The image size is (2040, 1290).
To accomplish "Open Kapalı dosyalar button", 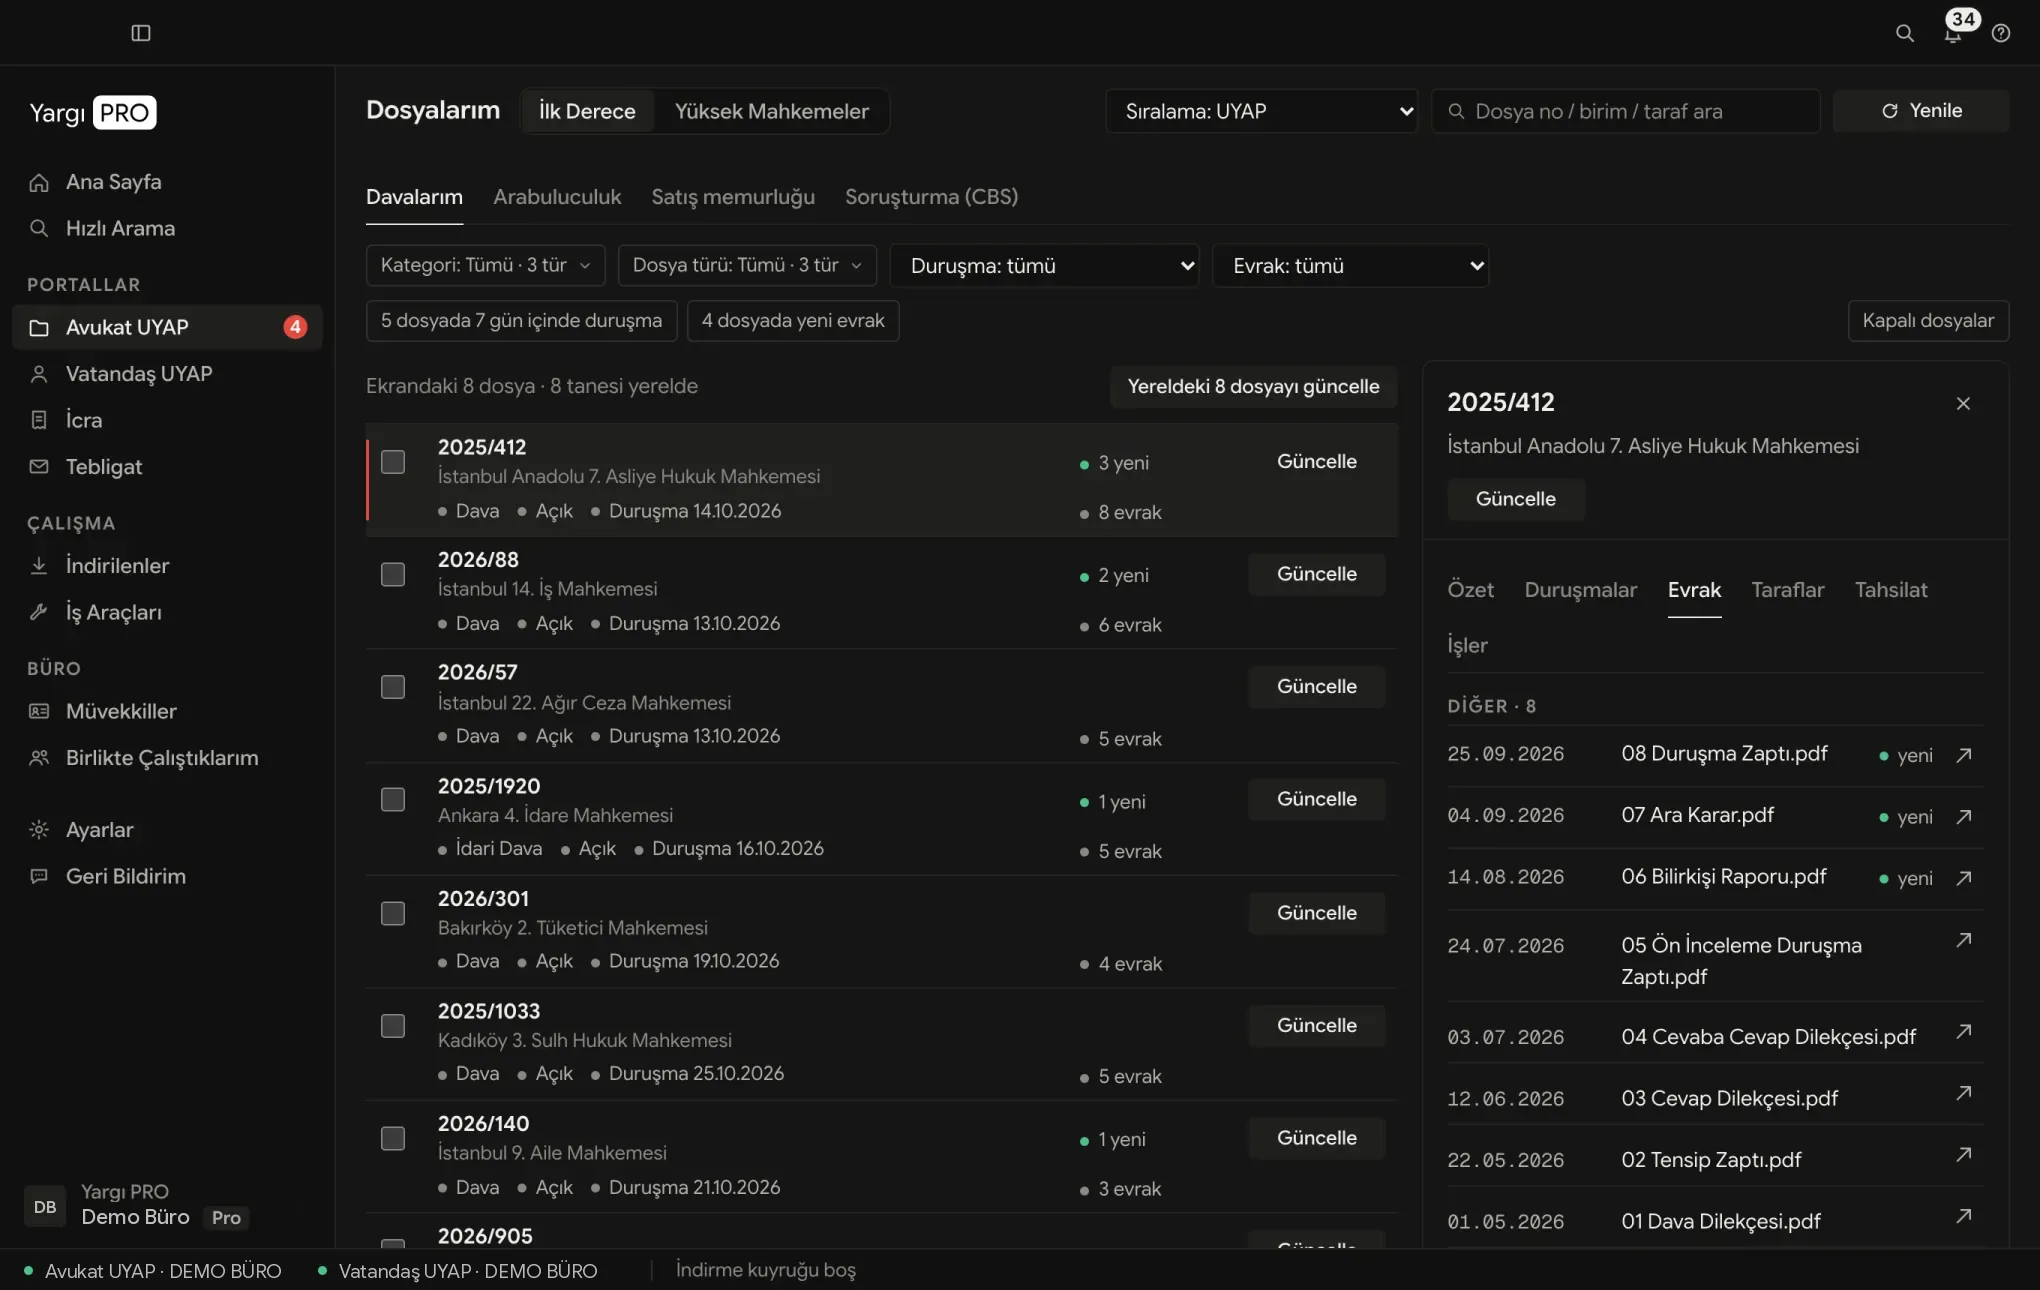I will pyautogui.click(x=1928, y=321).
